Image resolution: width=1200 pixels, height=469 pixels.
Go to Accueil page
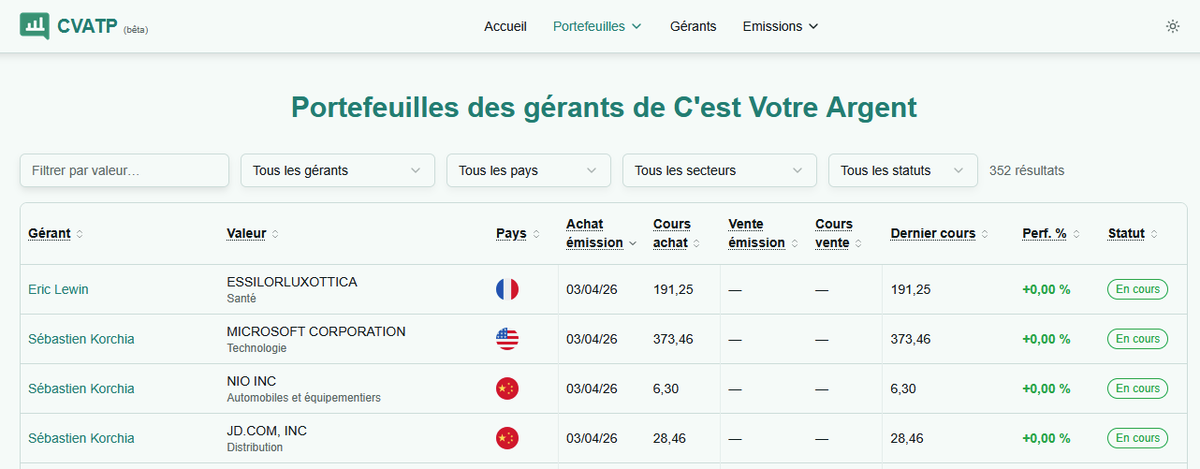point(505,26)
